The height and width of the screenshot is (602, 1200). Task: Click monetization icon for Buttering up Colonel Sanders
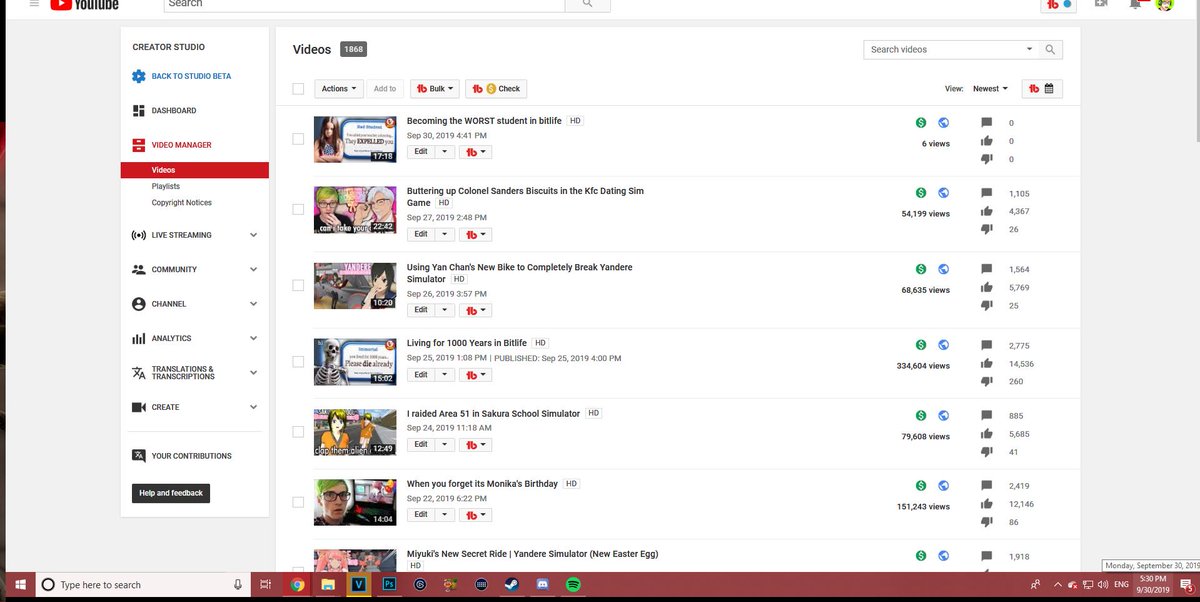click(x=921, y=193)
